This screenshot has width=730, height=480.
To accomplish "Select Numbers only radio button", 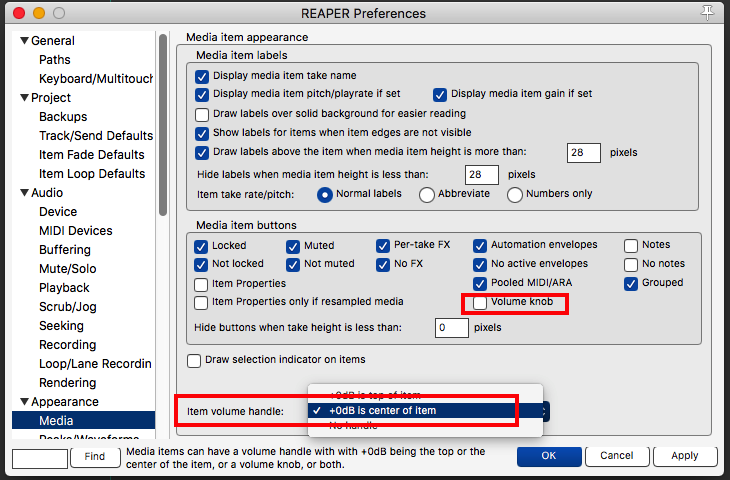I will tap(514, 195).
